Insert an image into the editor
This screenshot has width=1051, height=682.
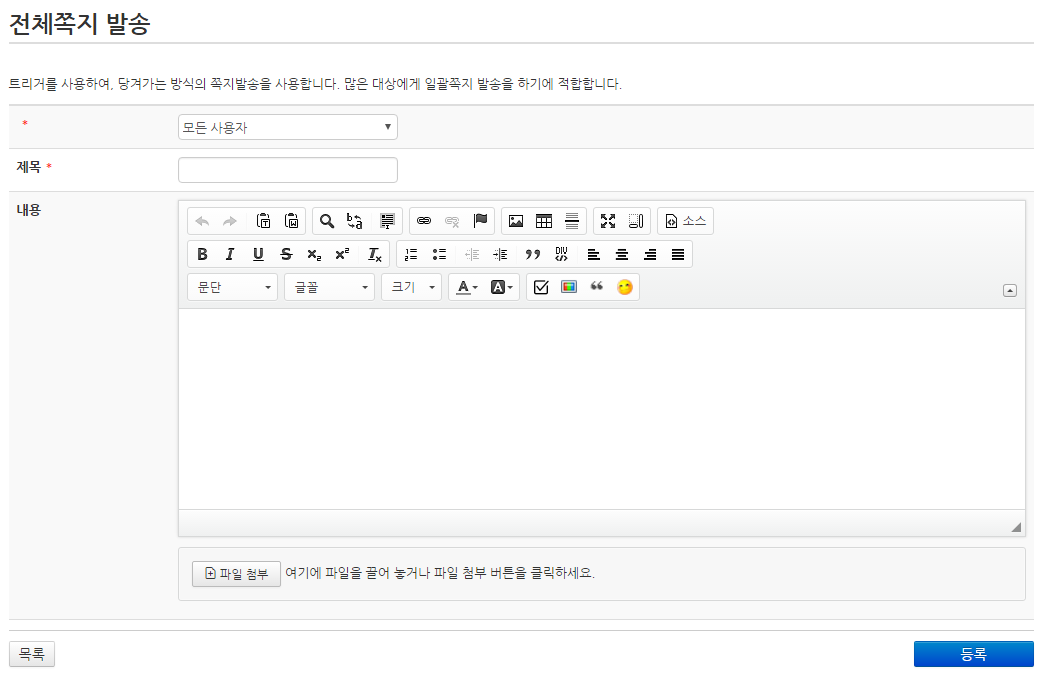tap(516, 221)
